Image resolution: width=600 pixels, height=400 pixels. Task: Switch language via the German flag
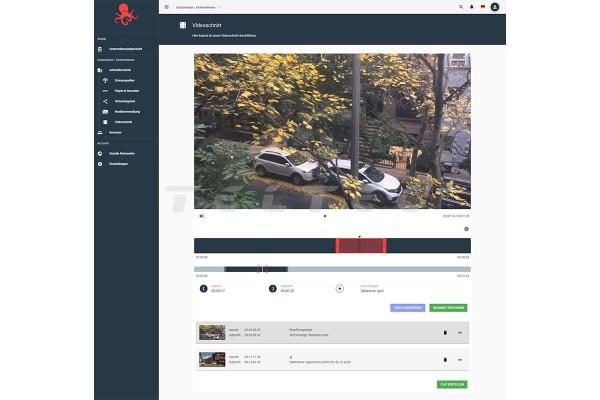(x=483, y=7)
